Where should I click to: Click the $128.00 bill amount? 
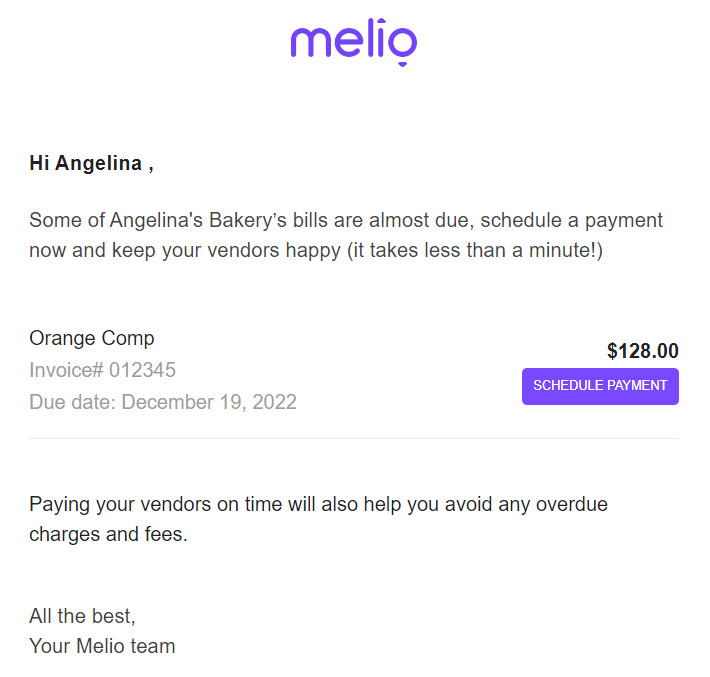point(643,351)
